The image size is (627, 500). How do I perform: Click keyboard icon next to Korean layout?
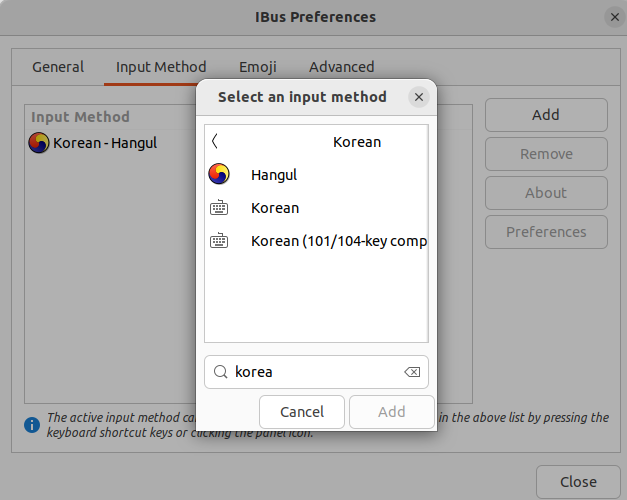pyautogui.click(x=219, y=208)
